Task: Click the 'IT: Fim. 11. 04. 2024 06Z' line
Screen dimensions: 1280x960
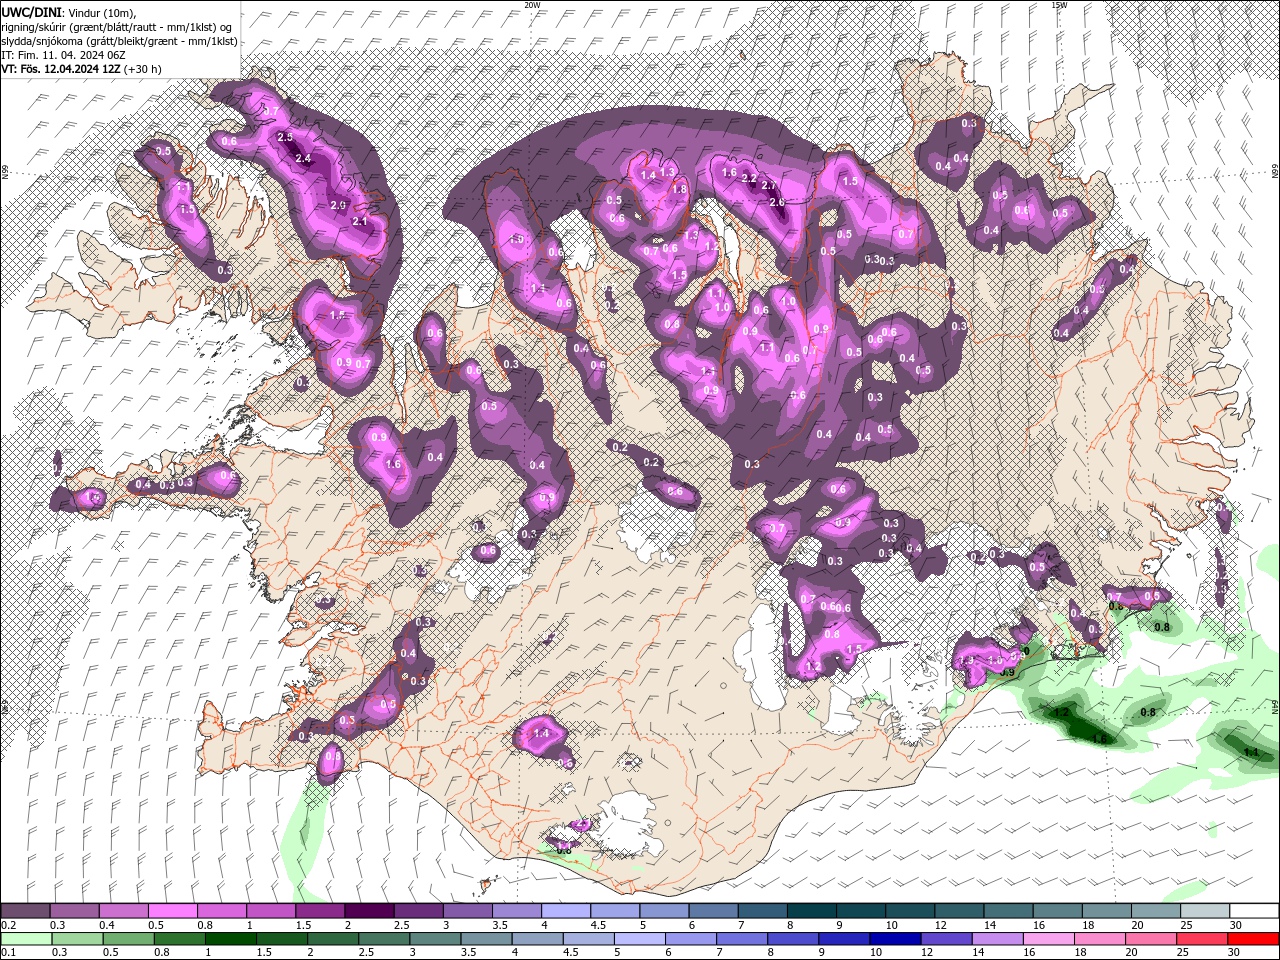Action: 61,55
